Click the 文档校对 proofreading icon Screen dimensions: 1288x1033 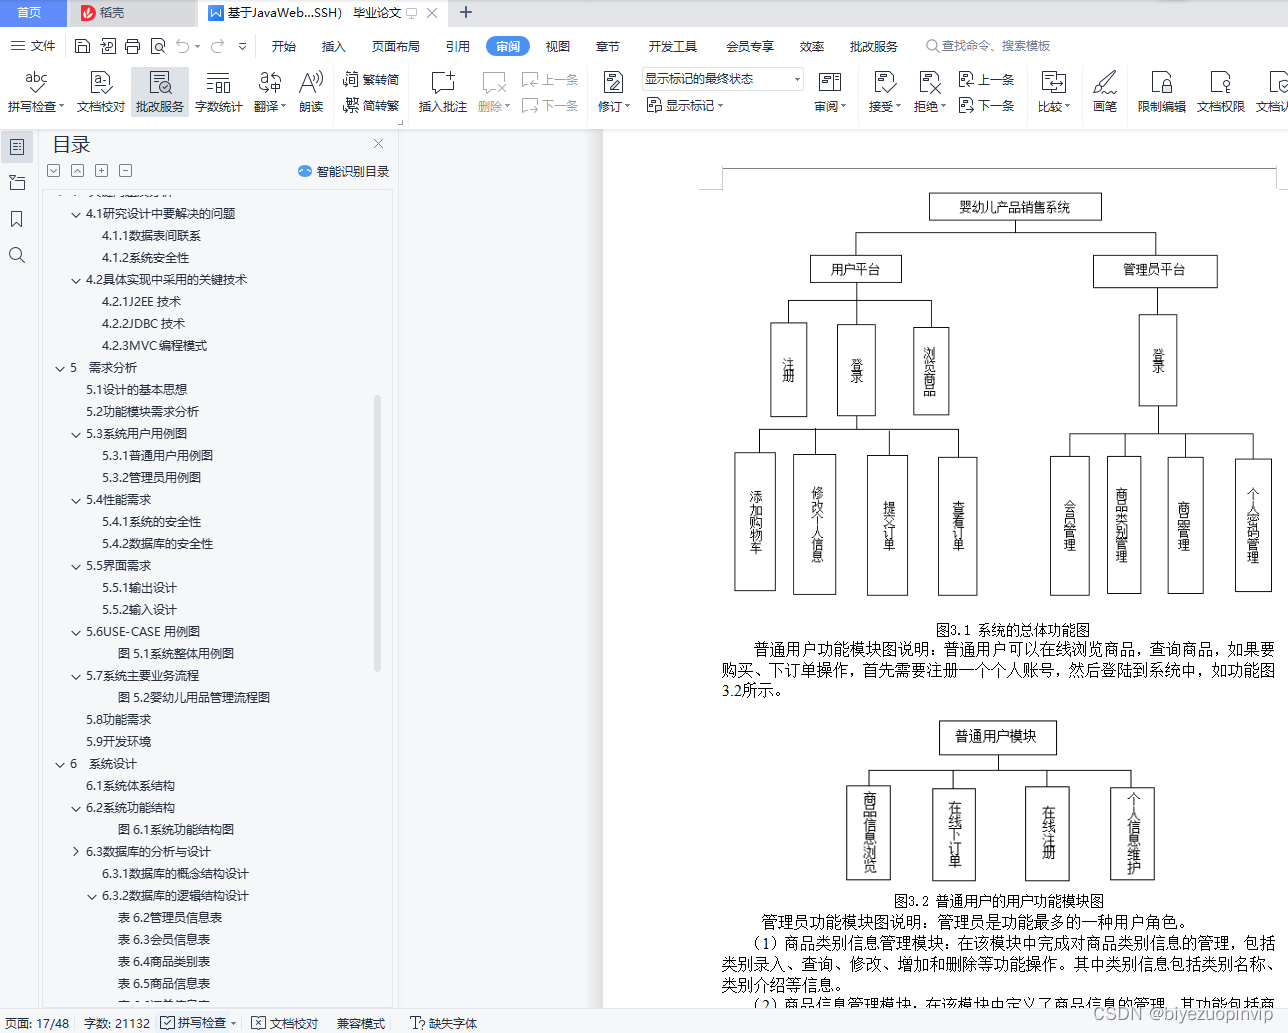click(x=101, y=91)
